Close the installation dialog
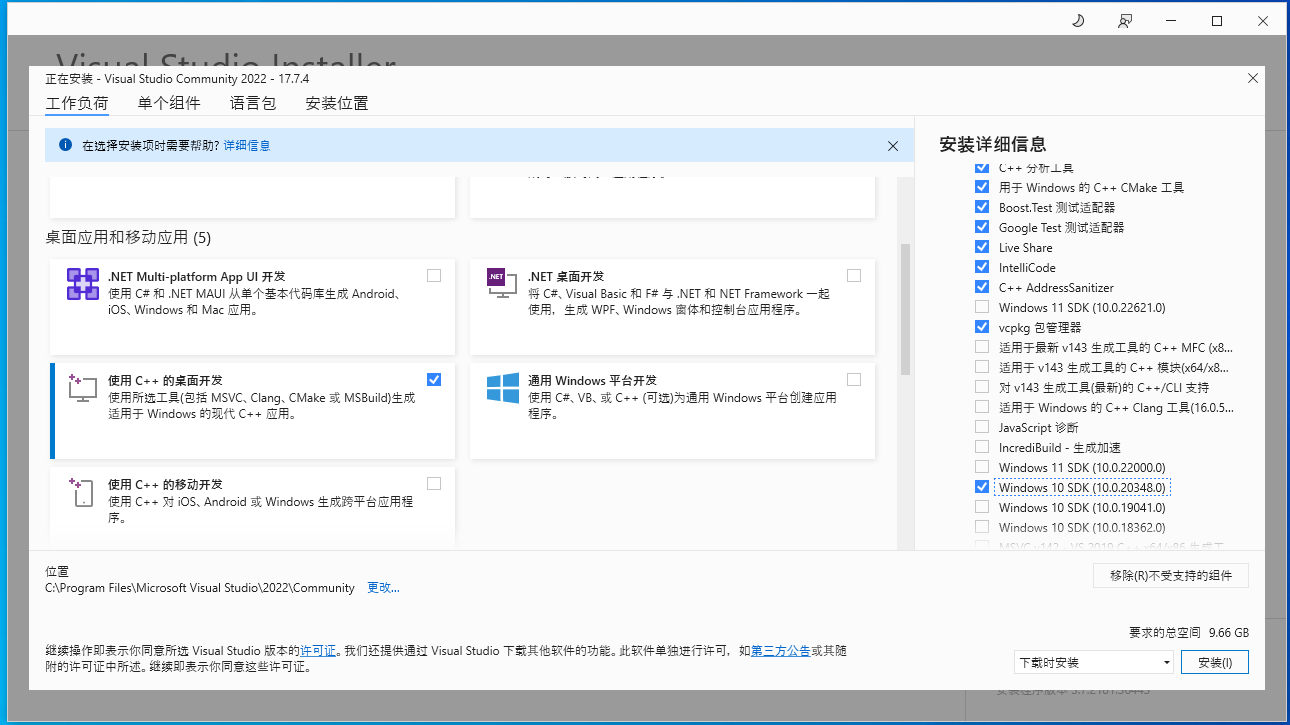This screenshot has width=1290, height=725. point(1253,78)
